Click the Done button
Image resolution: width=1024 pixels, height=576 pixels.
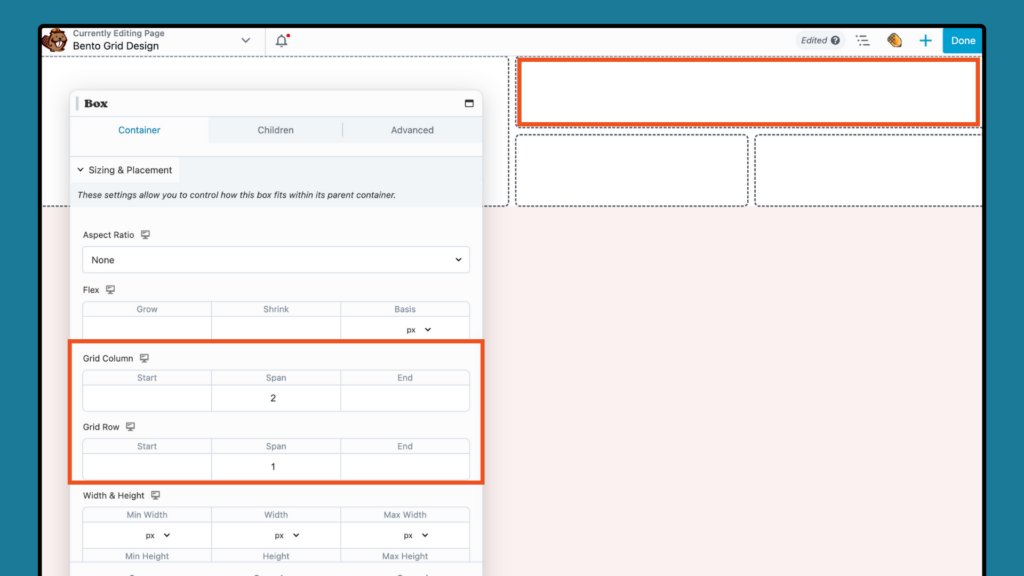click(x=962, y=40)
